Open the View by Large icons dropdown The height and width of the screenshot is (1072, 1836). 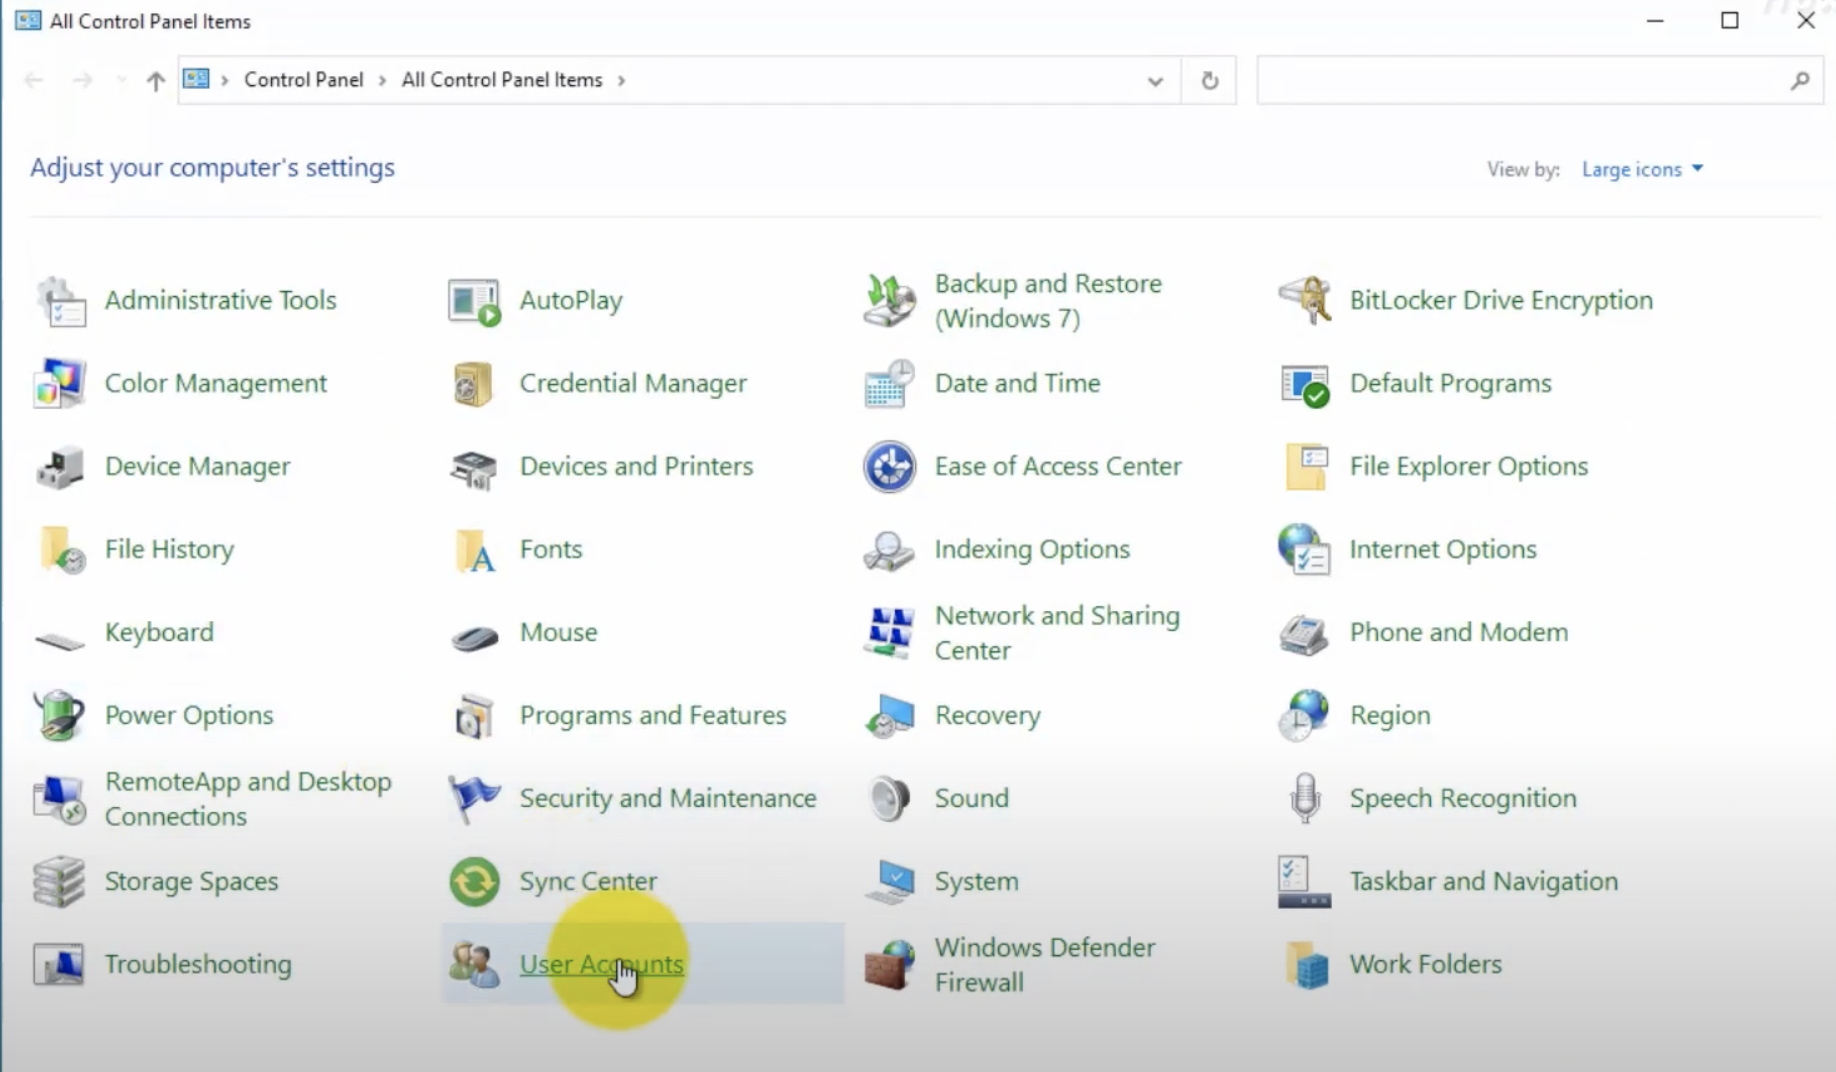[1642, 170]
